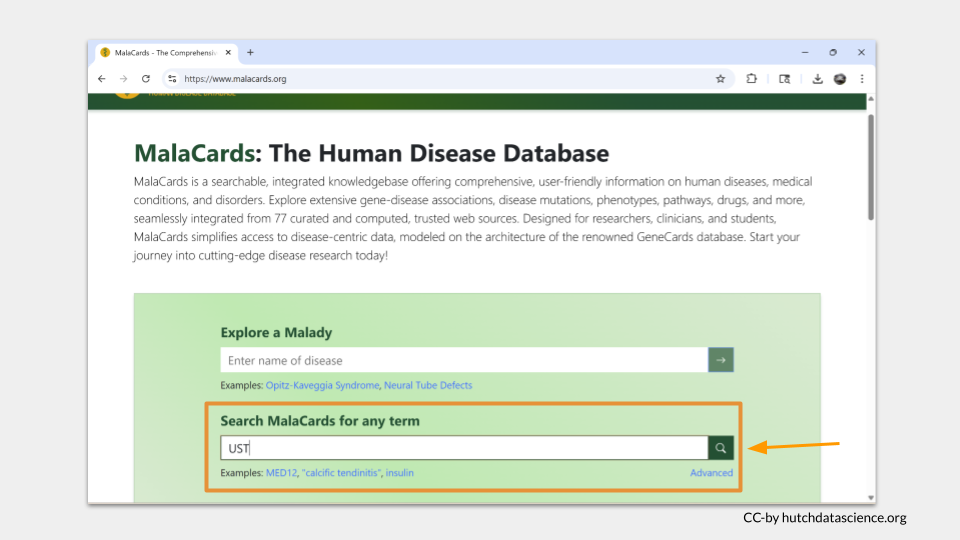This screenshot has width=960, height=540.
Task: Open a new tab with the plus button
Action: (250, 53)
